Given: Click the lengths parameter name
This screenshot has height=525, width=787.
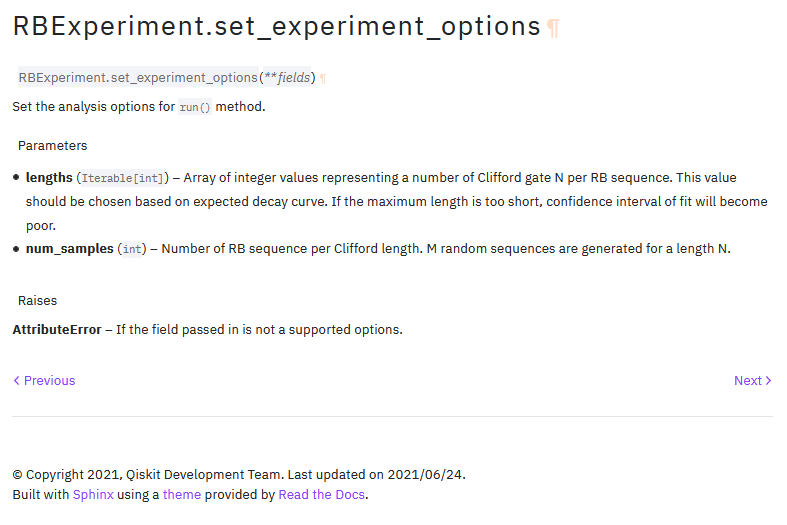Looking at the screenshot, I should click(x=49, y=178).
